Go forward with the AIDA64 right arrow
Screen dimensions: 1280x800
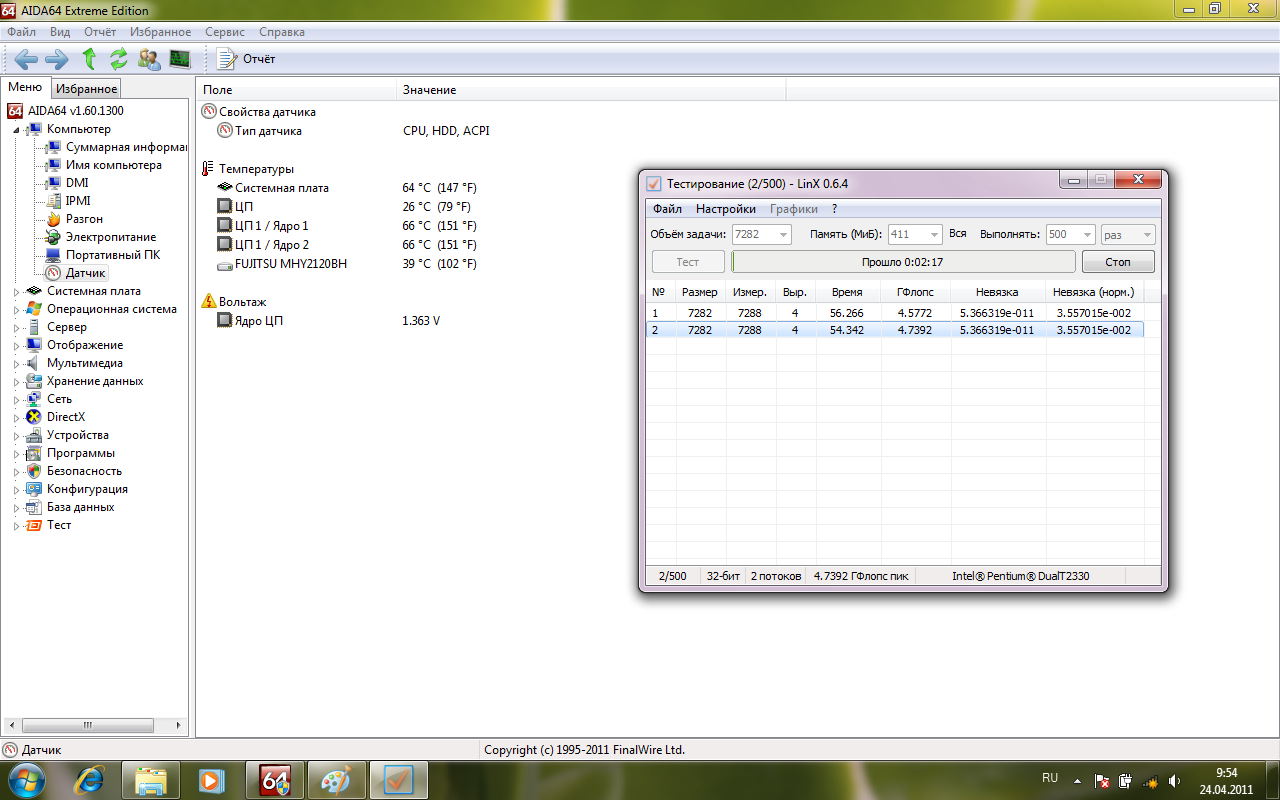pyautogui.click(x=57, y=59)
